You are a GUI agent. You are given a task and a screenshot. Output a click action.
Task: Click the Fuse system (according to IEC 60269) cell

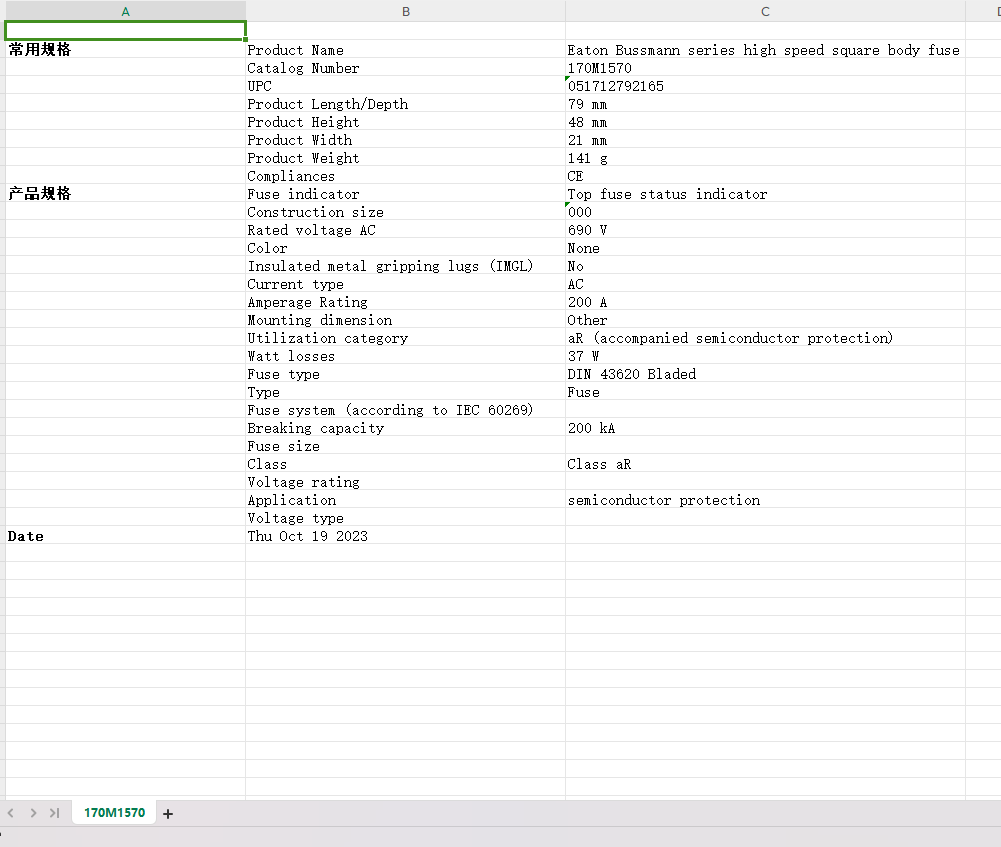click(405, 410)
